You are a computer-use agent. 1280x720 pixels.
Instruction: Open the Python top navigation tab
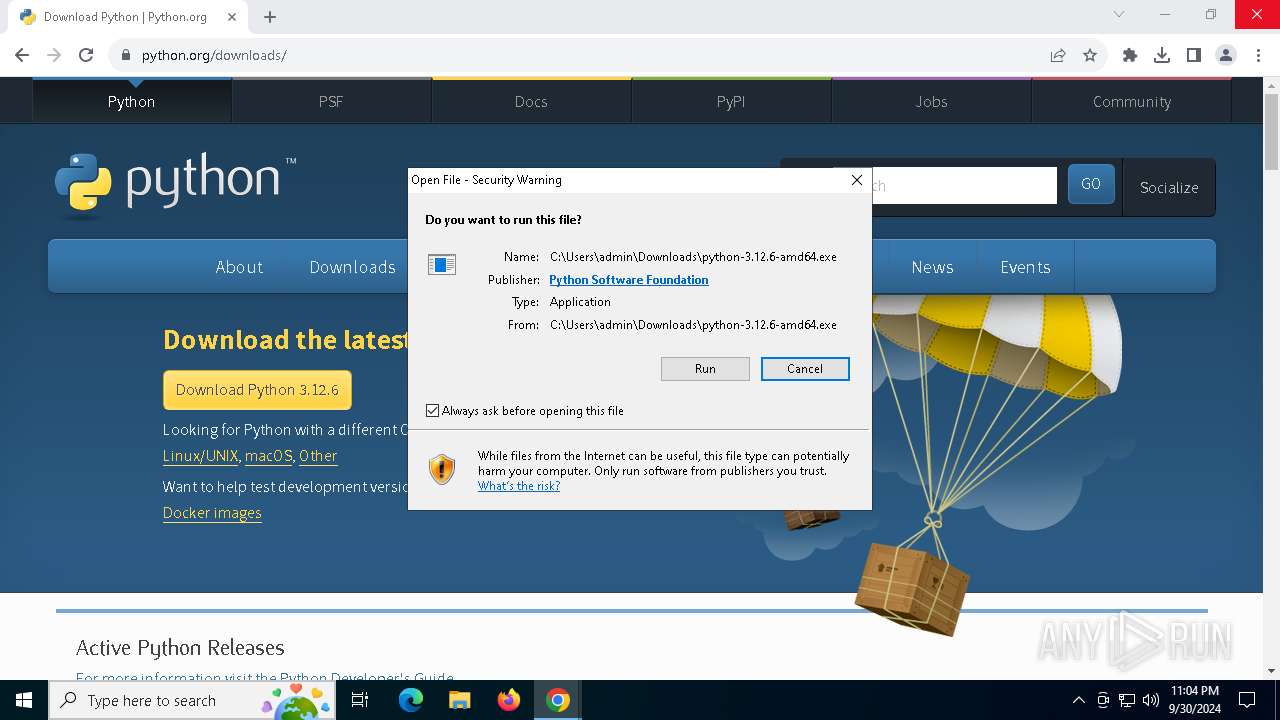(131, 101)
